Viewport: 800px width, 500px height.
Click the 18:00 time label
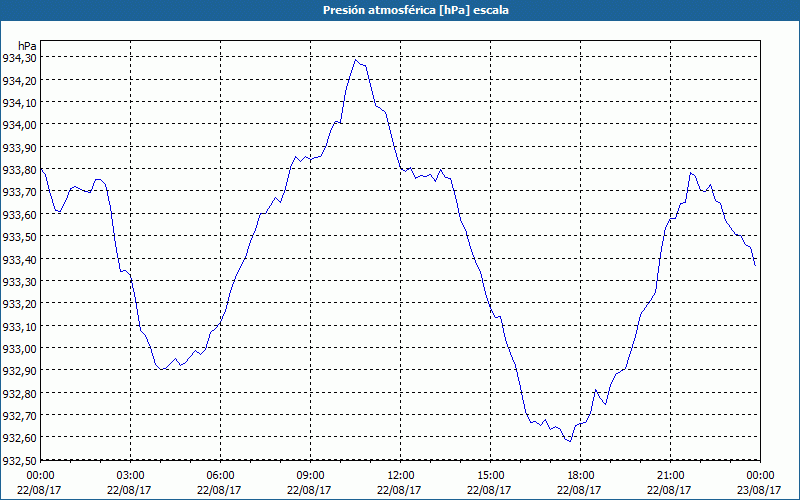[581, 476]
